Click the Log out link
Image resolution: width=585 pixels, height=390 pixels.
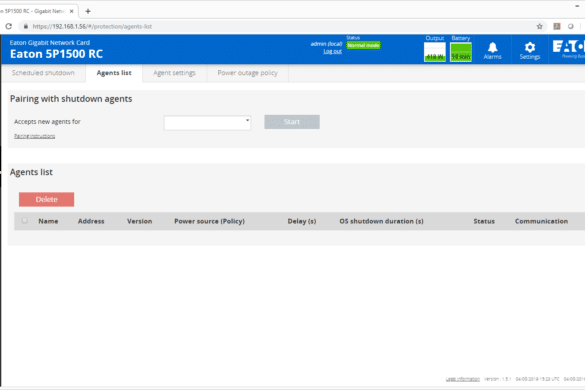click(x=332, y=52)
